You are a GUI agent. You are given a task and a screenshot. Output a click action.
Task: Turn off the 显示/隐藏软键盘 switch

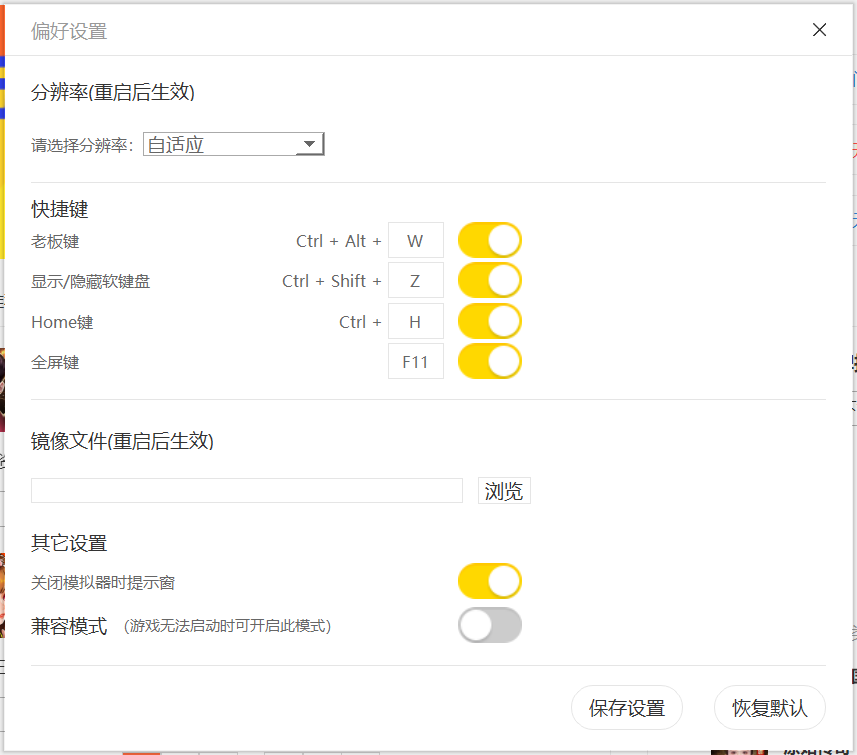coord(489,281)
